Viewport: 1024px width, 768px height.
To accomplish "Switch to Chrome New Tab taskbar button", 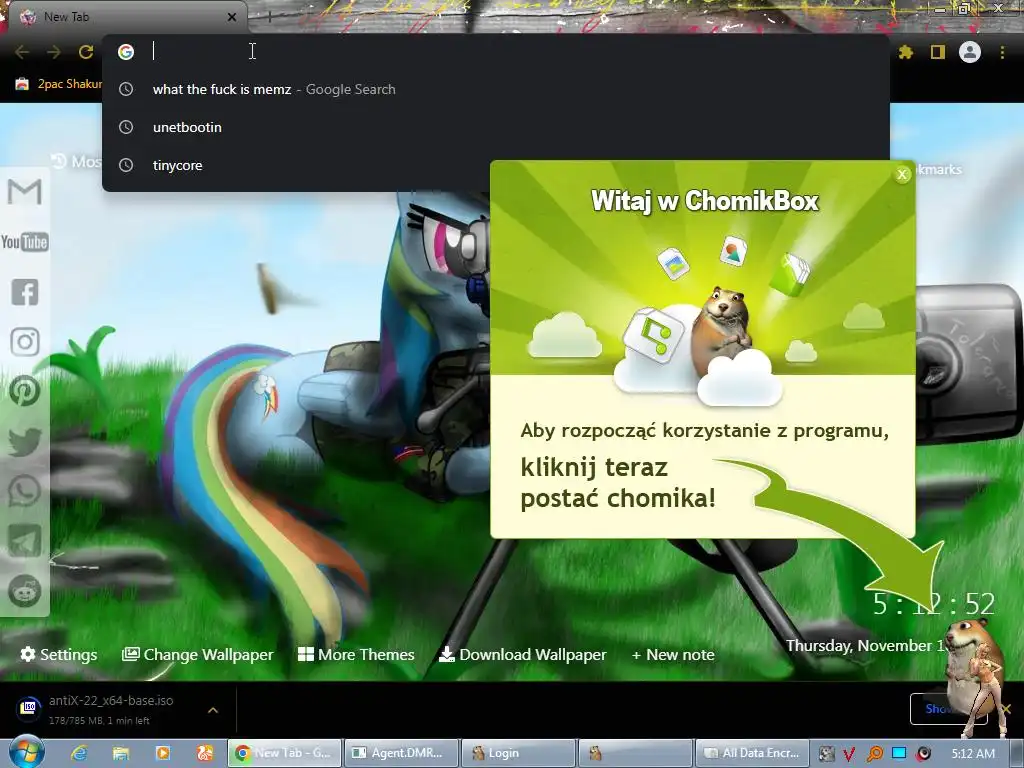I will 284,753.
